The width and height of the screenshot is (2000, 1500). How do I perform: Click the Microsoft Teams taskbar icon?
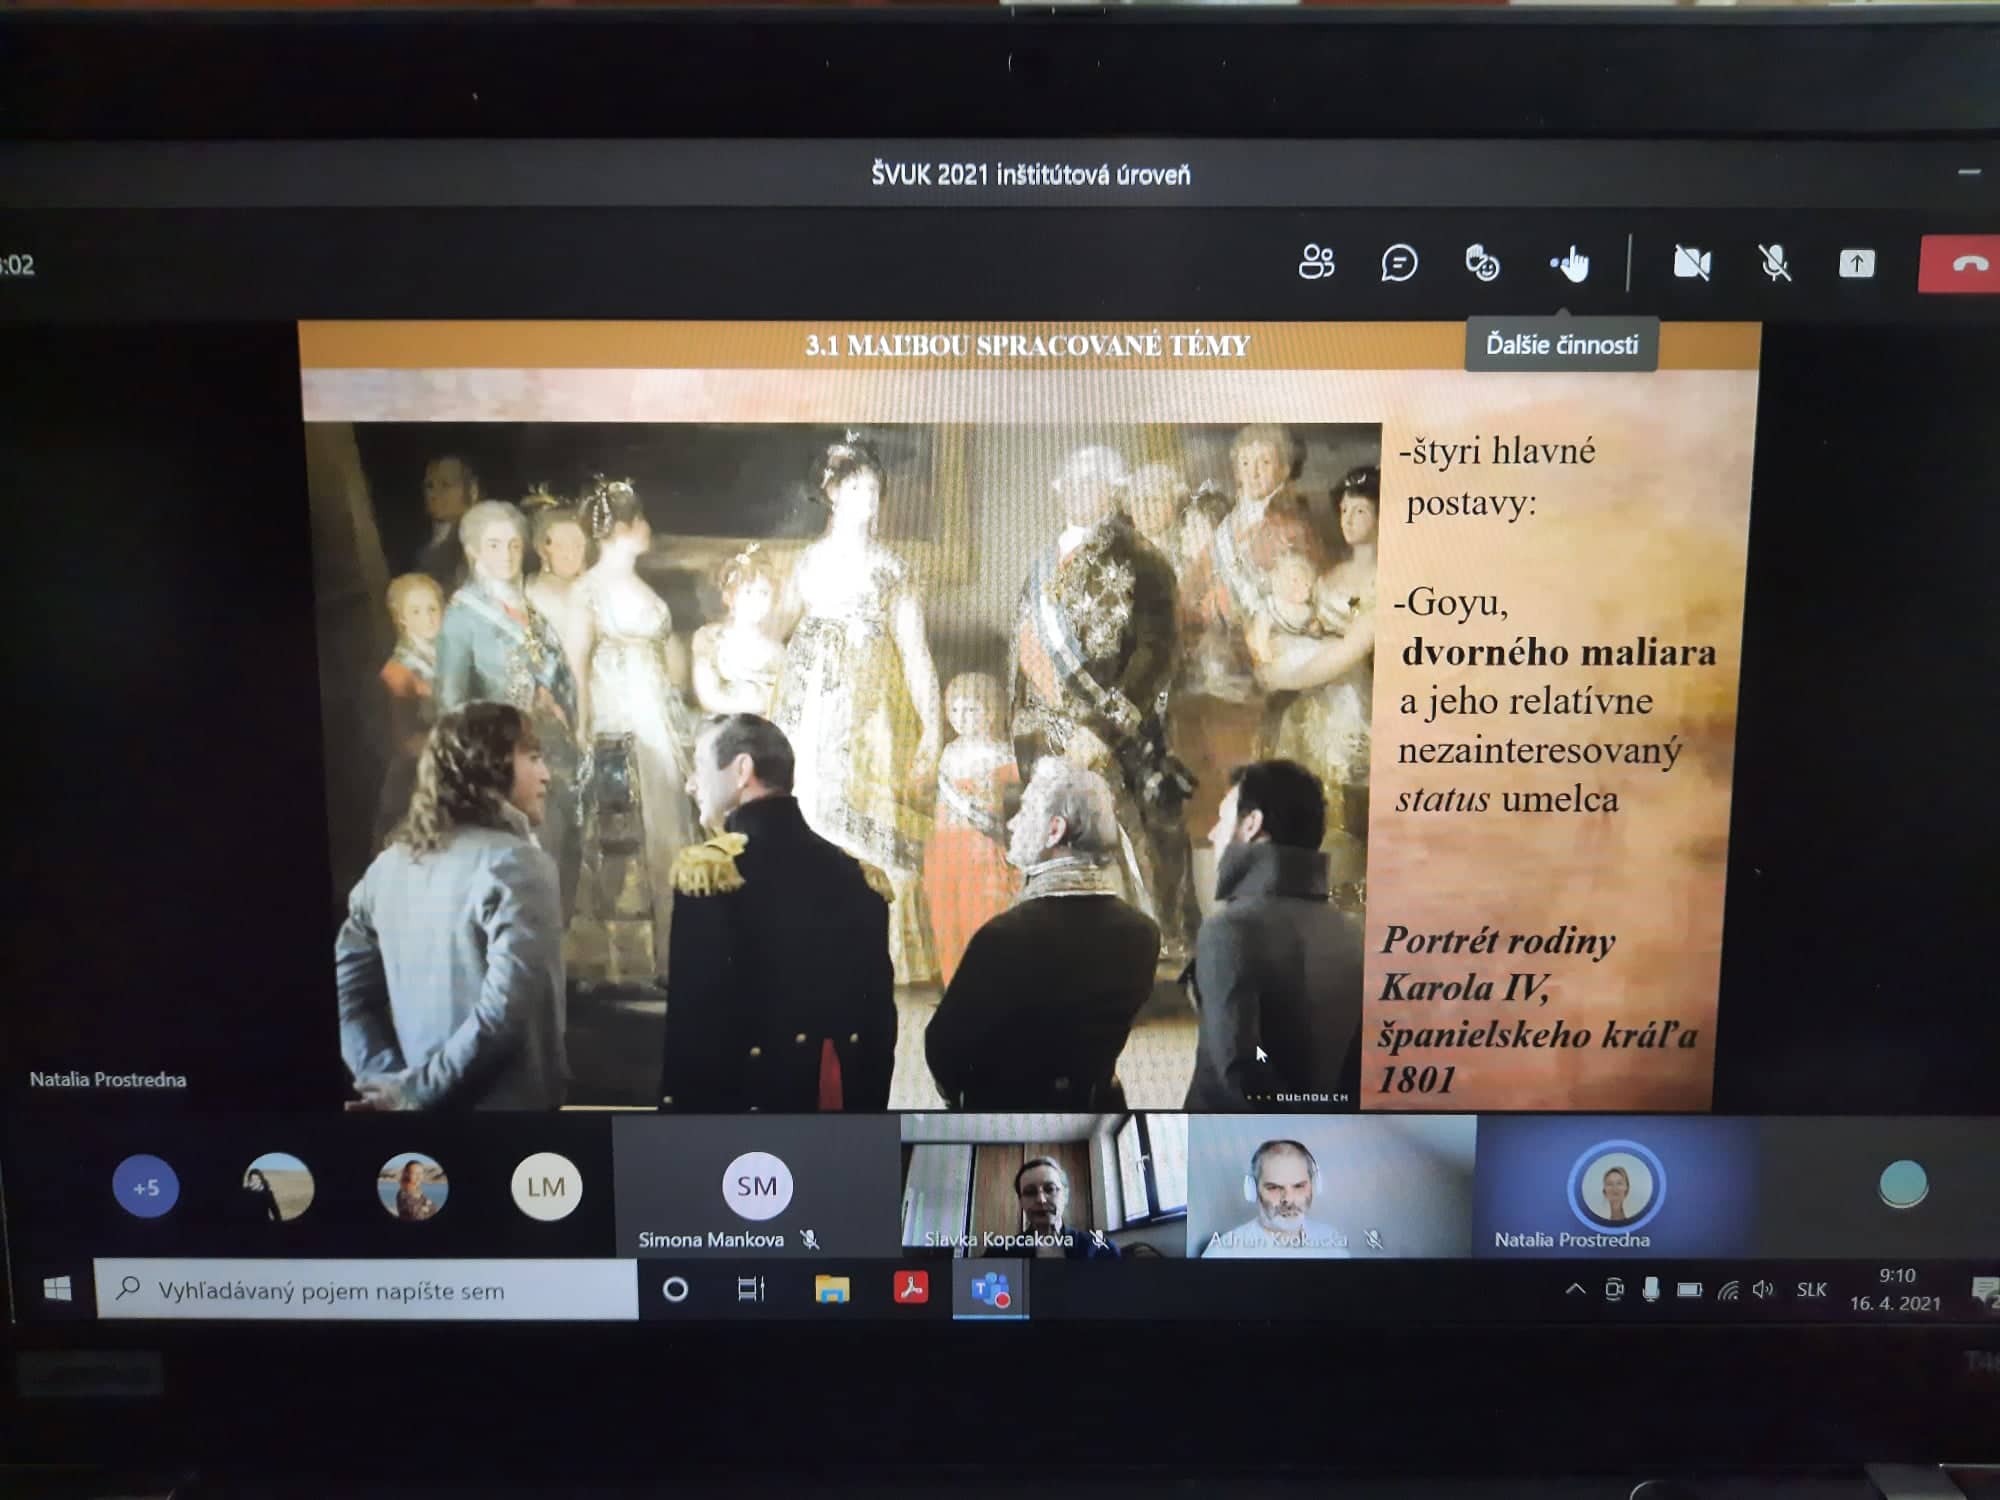click(991, 1290)
